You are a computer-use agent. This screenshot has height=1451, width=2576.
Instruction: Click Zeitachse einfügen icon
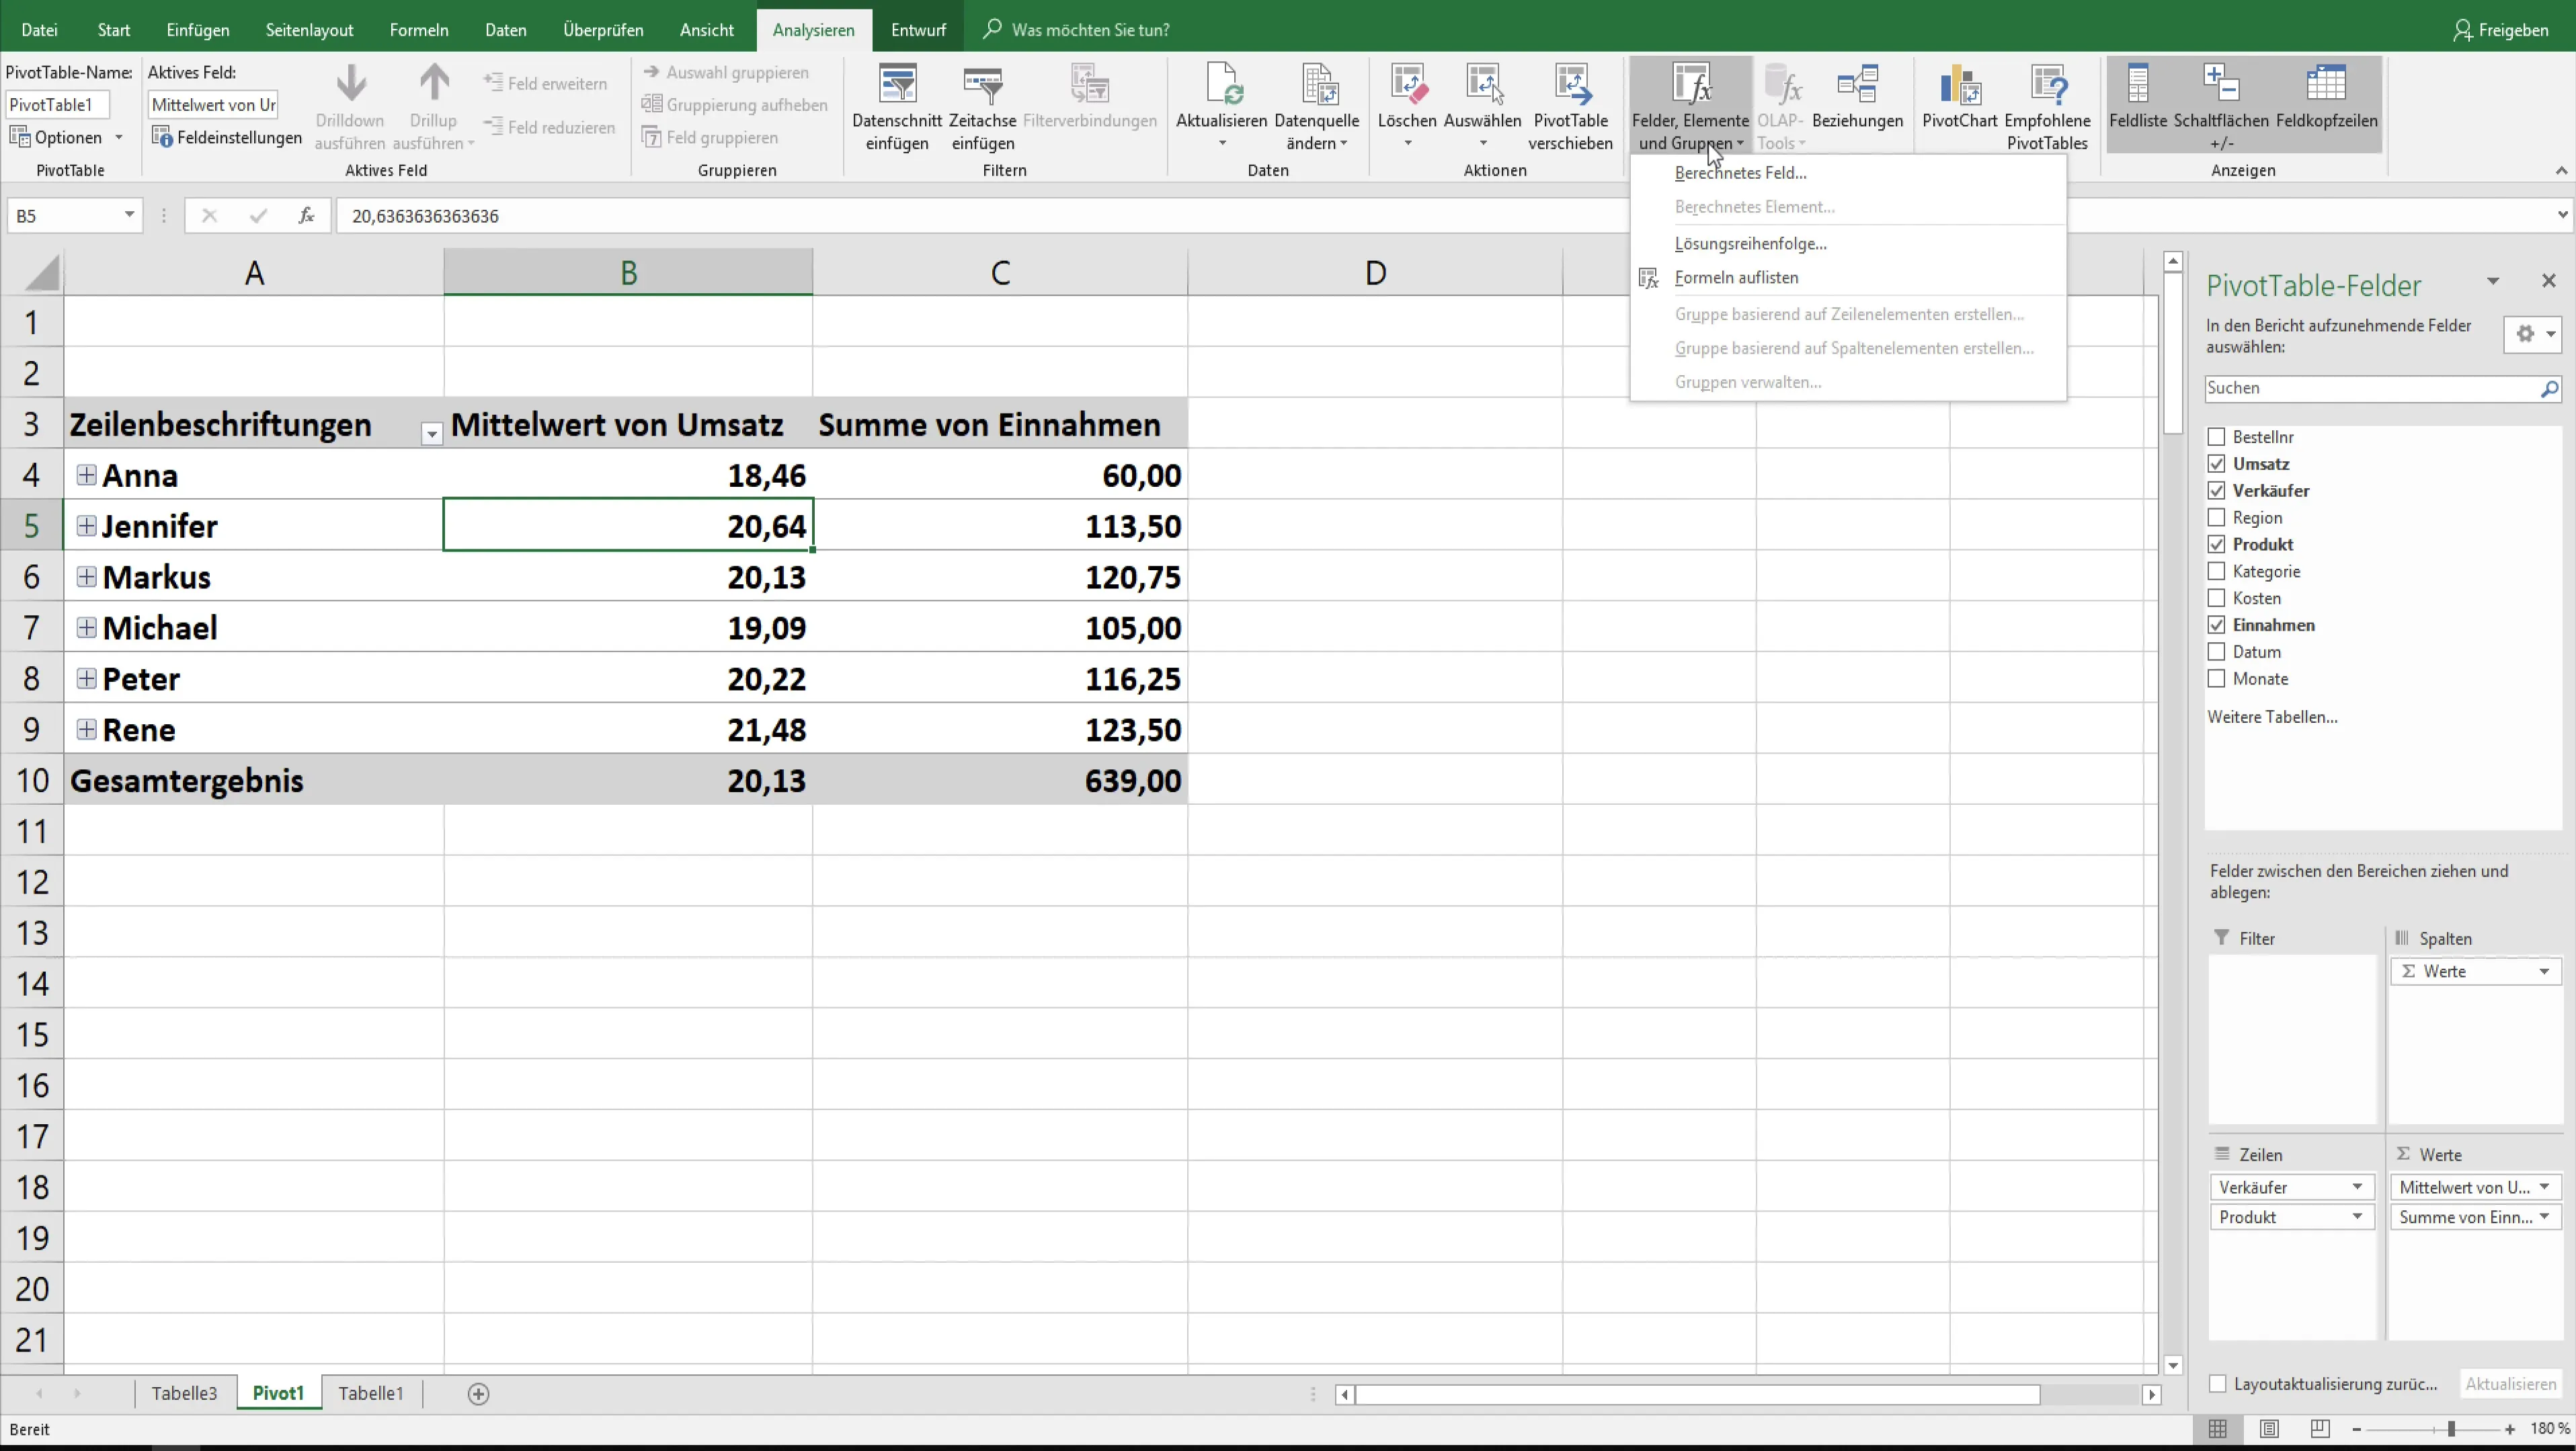coord(982,84)
